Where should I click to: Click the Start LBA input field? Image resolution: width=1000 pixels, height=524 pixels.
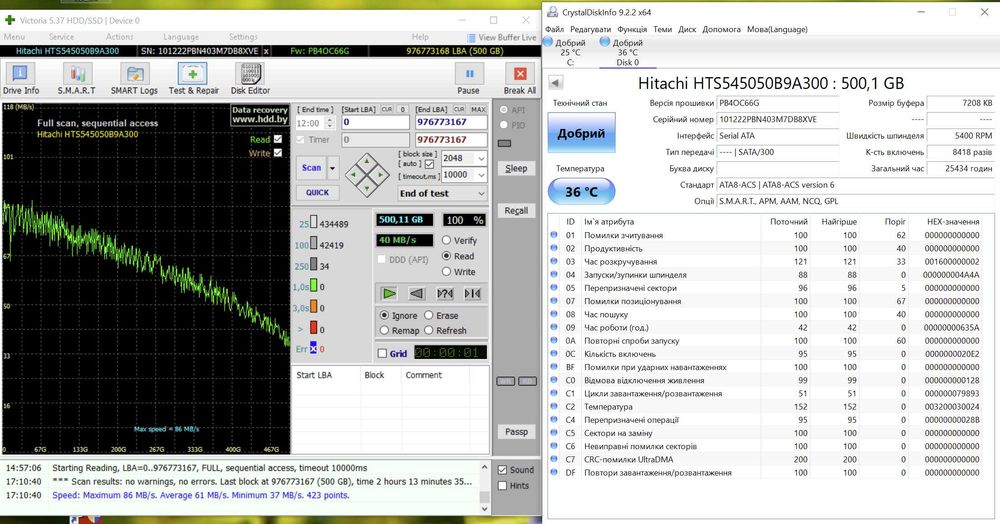[375, 122]
